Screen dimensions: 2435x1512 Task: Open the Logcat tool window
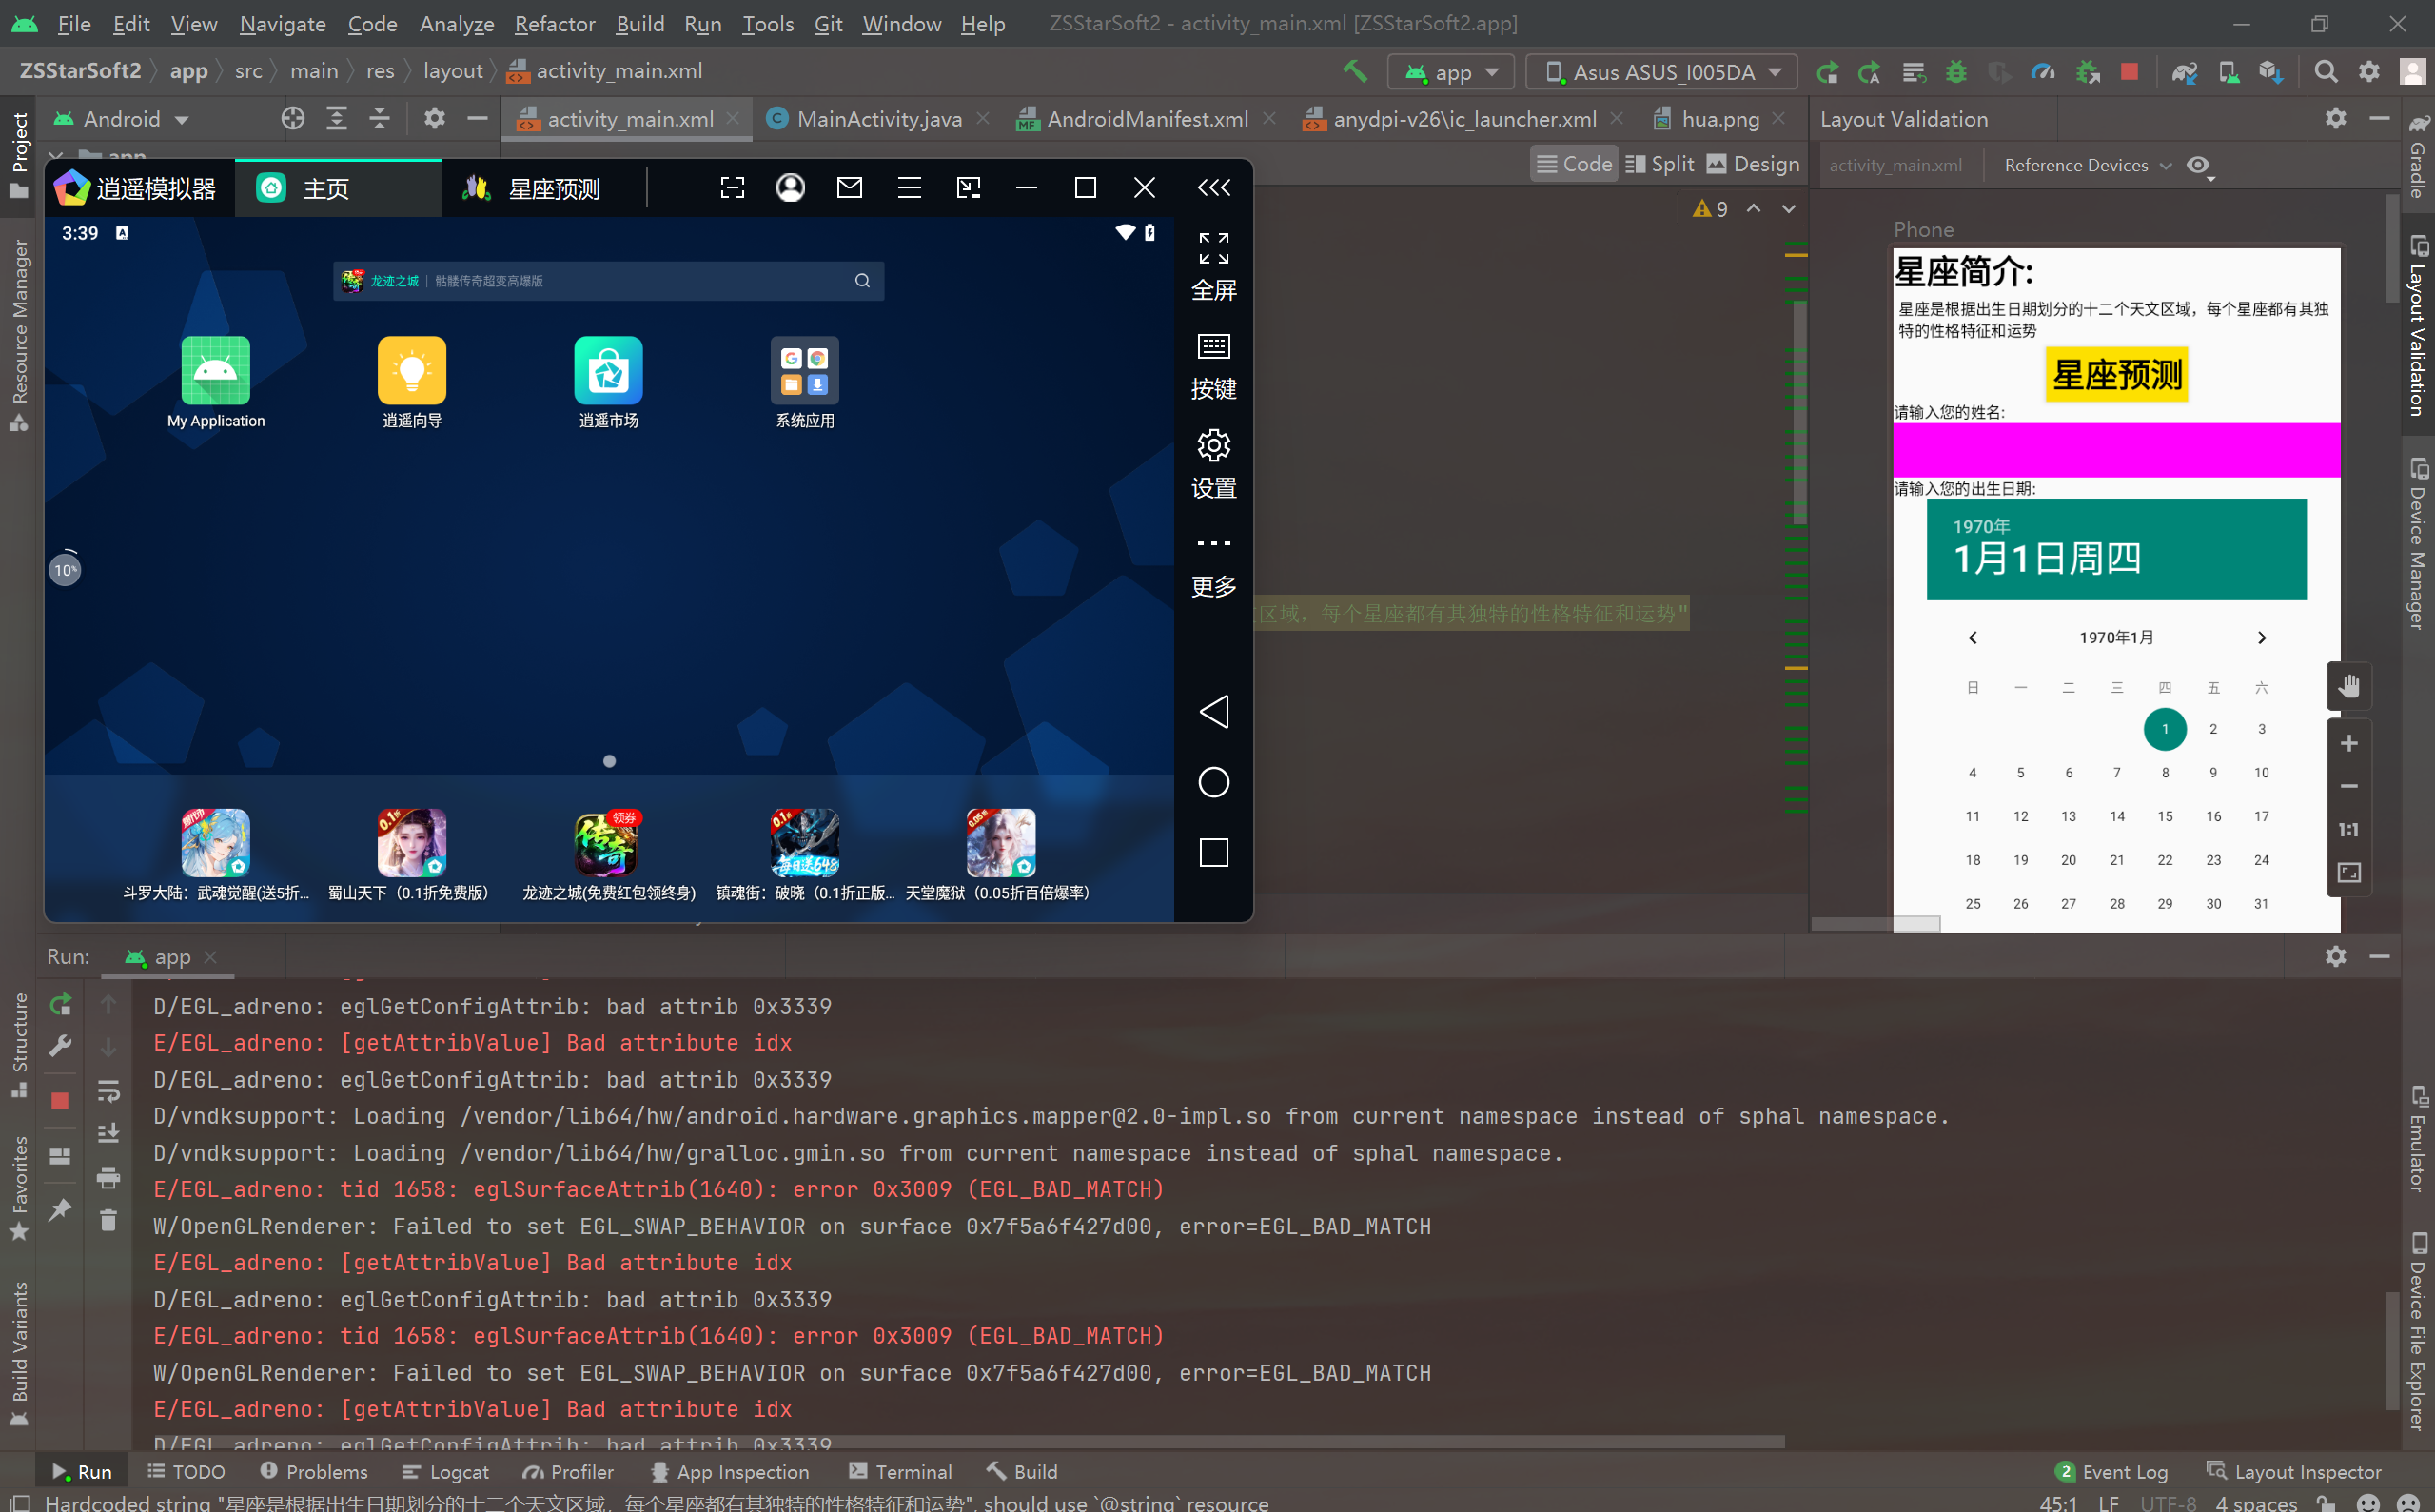[445, 1471]
